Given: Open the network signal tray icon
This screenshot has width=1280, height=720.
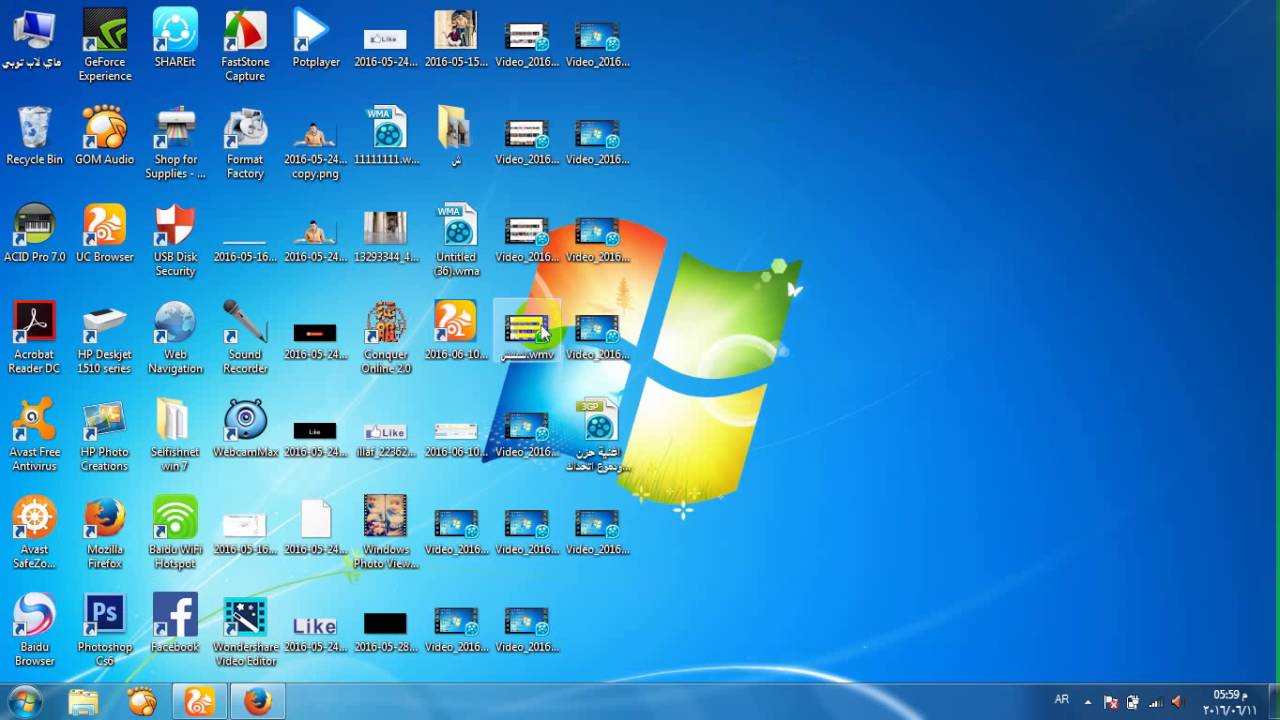Looking at the screenshot, I should click(x=1155, y=702).
